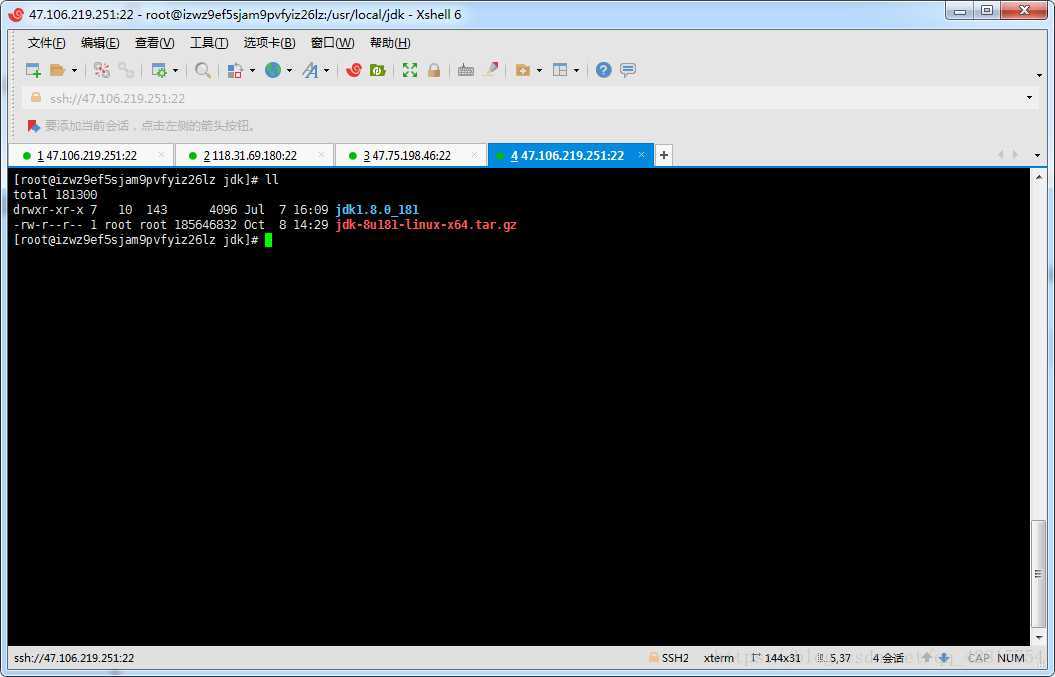Click the red Xshell swirl toolbar icon
The width and height of the screenshot is (1055, 677).
coord(353,70)
